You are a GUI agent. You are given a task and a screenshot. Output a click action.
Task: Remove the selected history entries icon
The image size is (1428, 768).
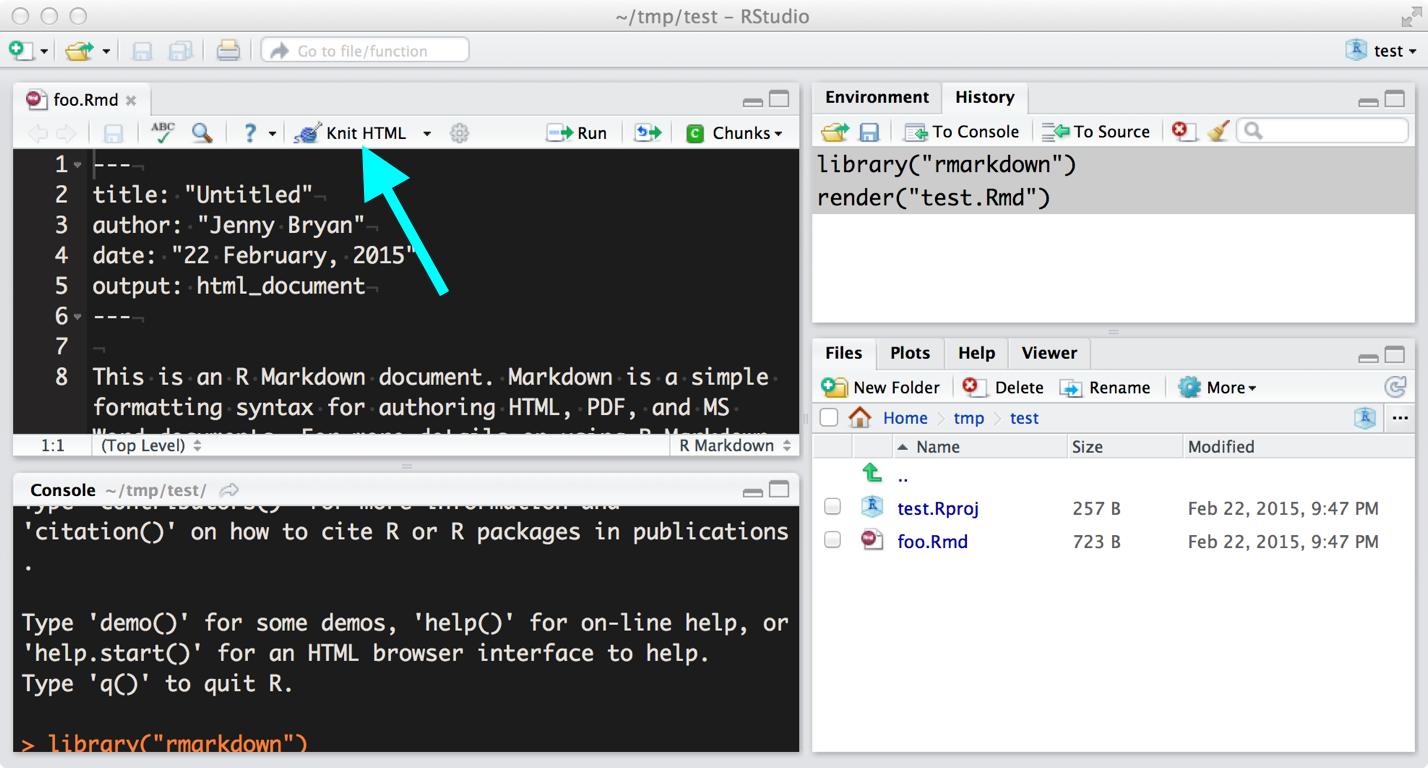point(1183,132)
